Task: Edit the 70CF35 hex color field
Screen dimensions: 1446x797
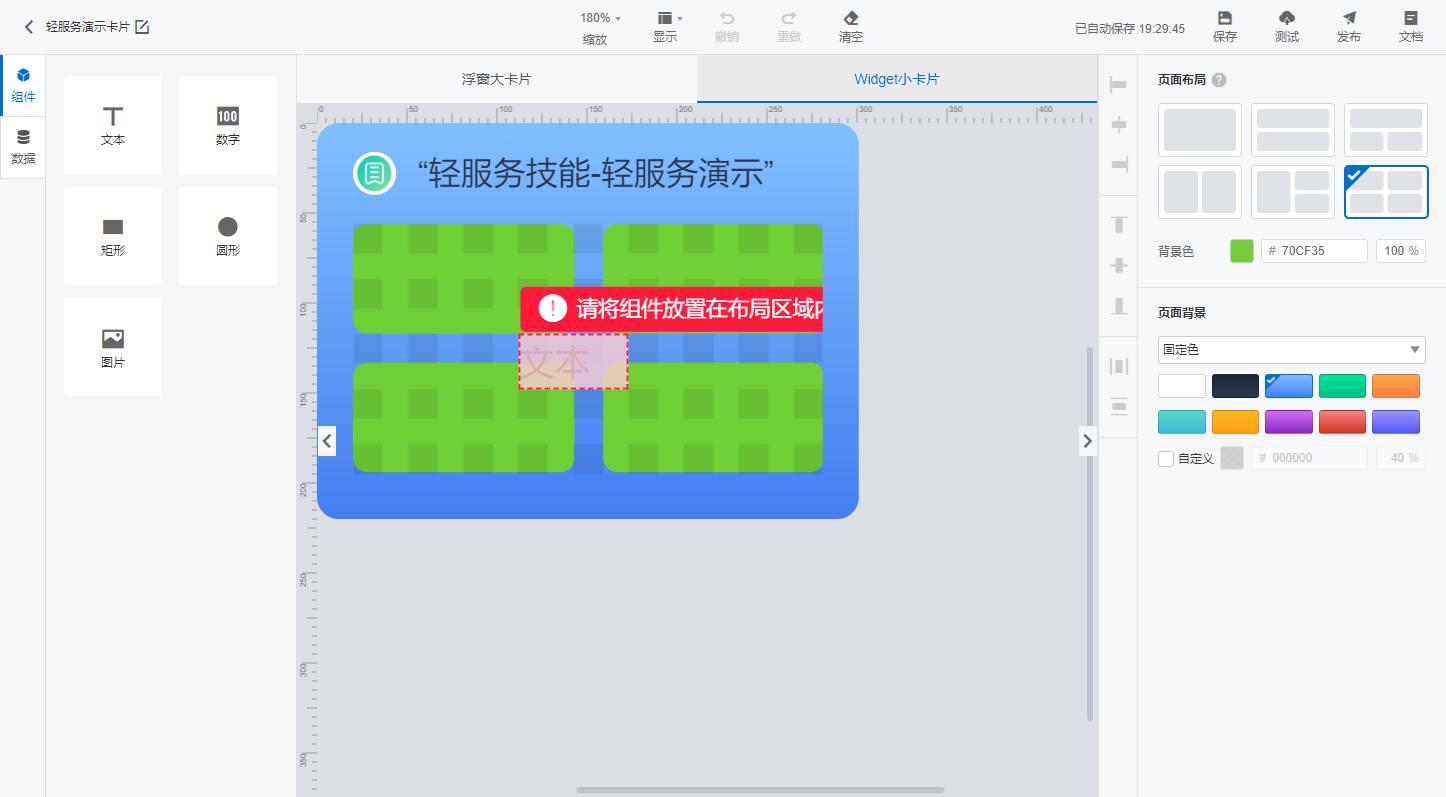Action: coord(1314,251)
